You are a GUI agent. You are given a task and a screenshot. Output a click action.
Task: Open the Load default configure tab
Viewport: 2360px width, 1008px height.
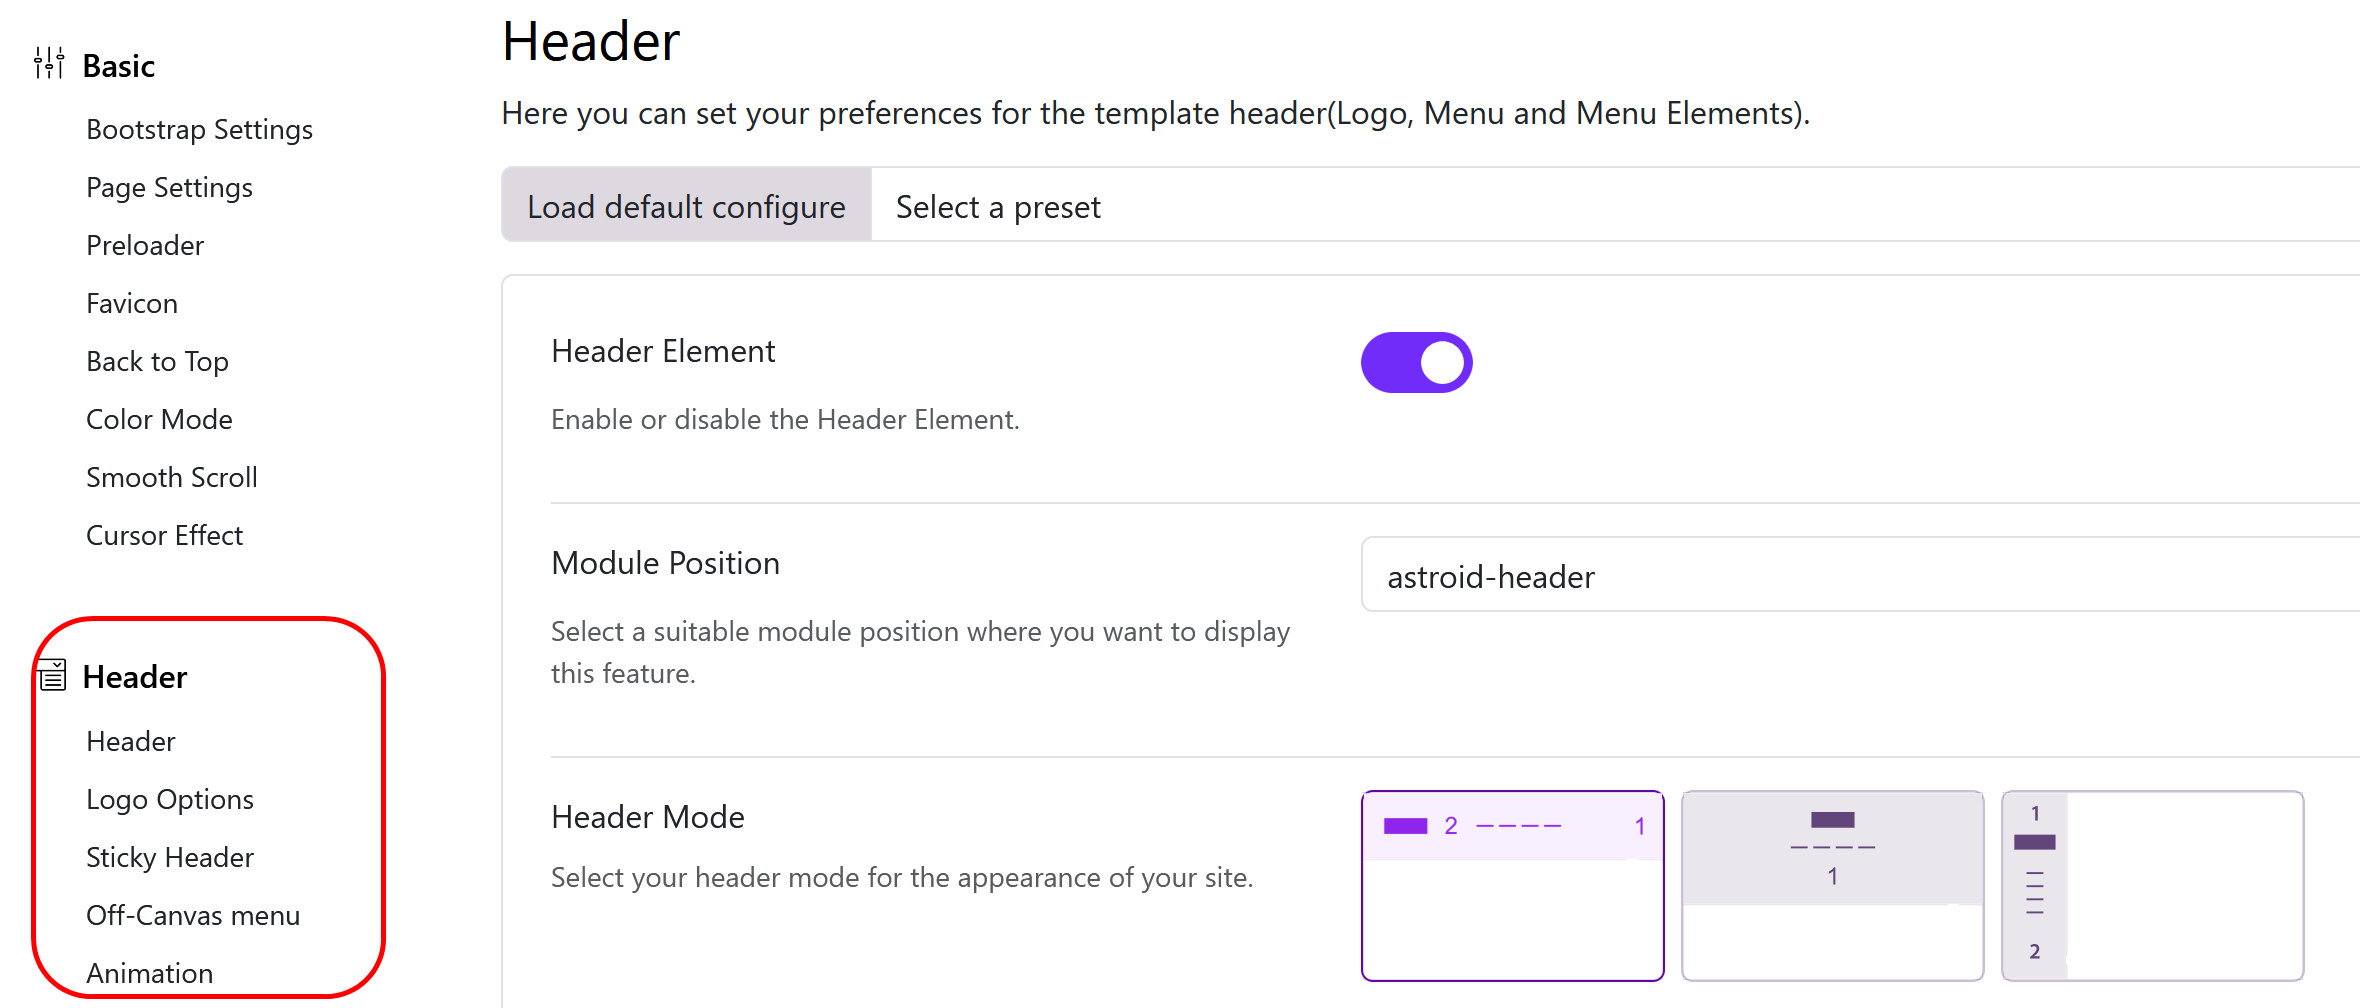pyautogui.click(x=686, y=206)
